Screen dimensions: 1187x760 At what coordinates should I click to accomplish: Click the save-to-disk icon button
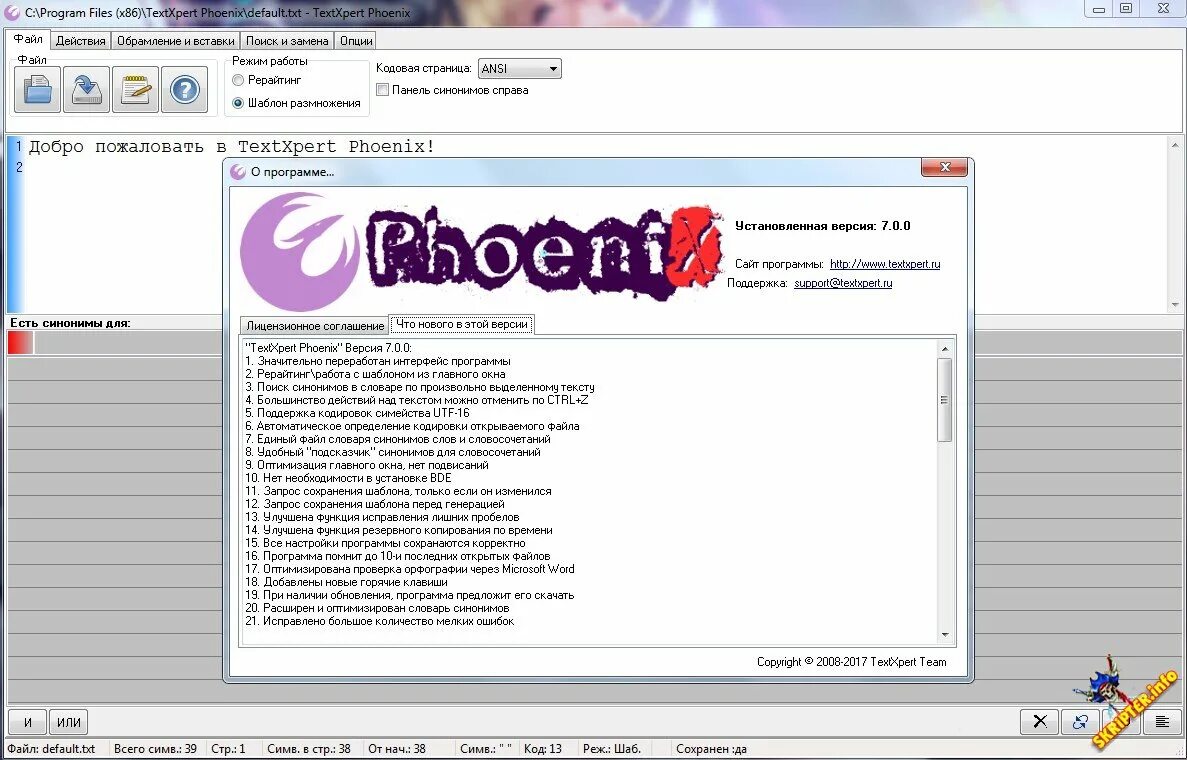click(86, 89)
